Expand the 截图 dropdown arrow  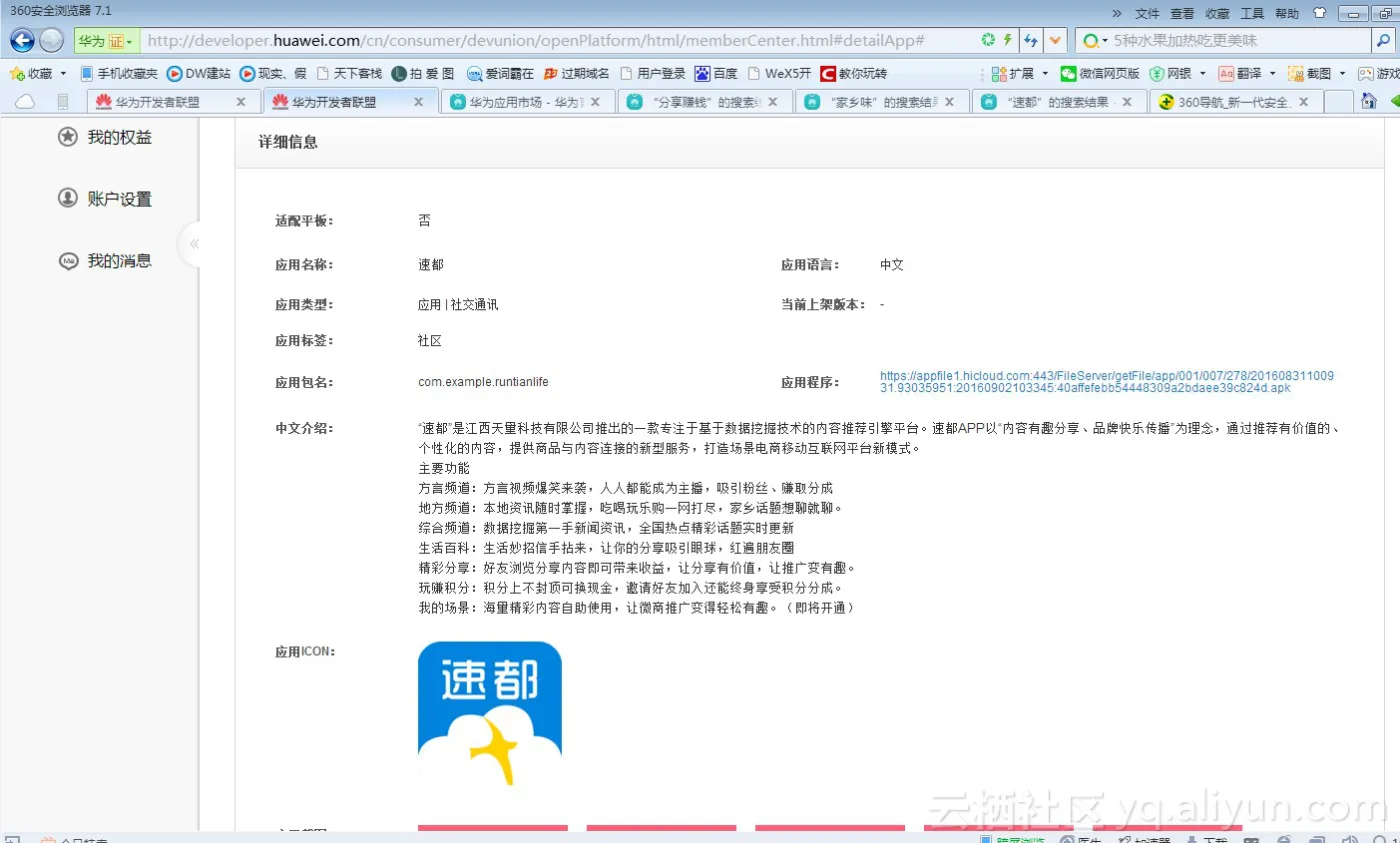[x=1342, y=73]
